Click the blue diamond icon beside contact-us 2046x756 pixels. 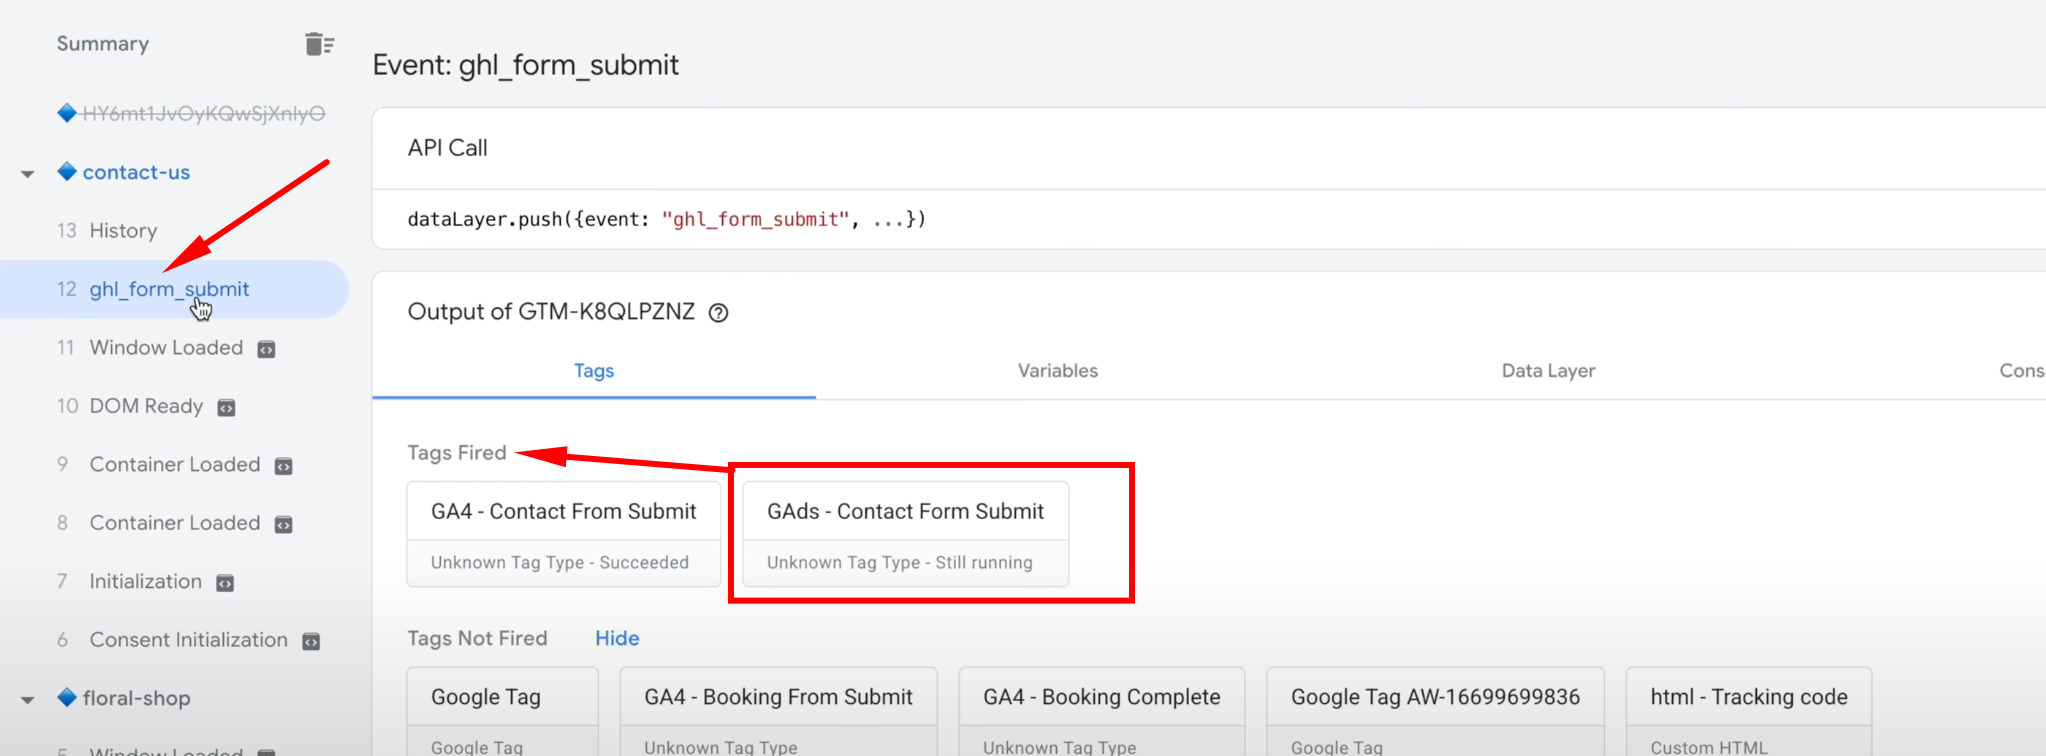(x=67, y=172)
